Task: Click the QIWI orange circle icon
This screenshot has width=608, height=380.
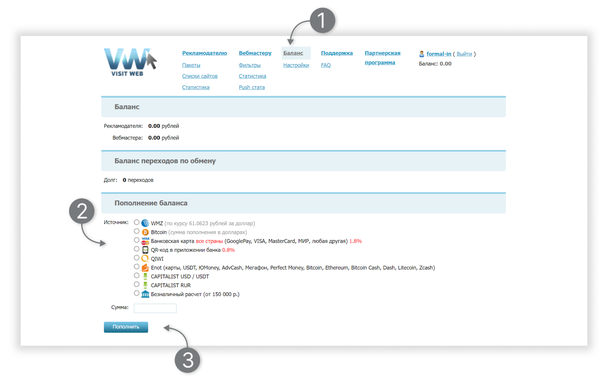Action: pos(145,259)
